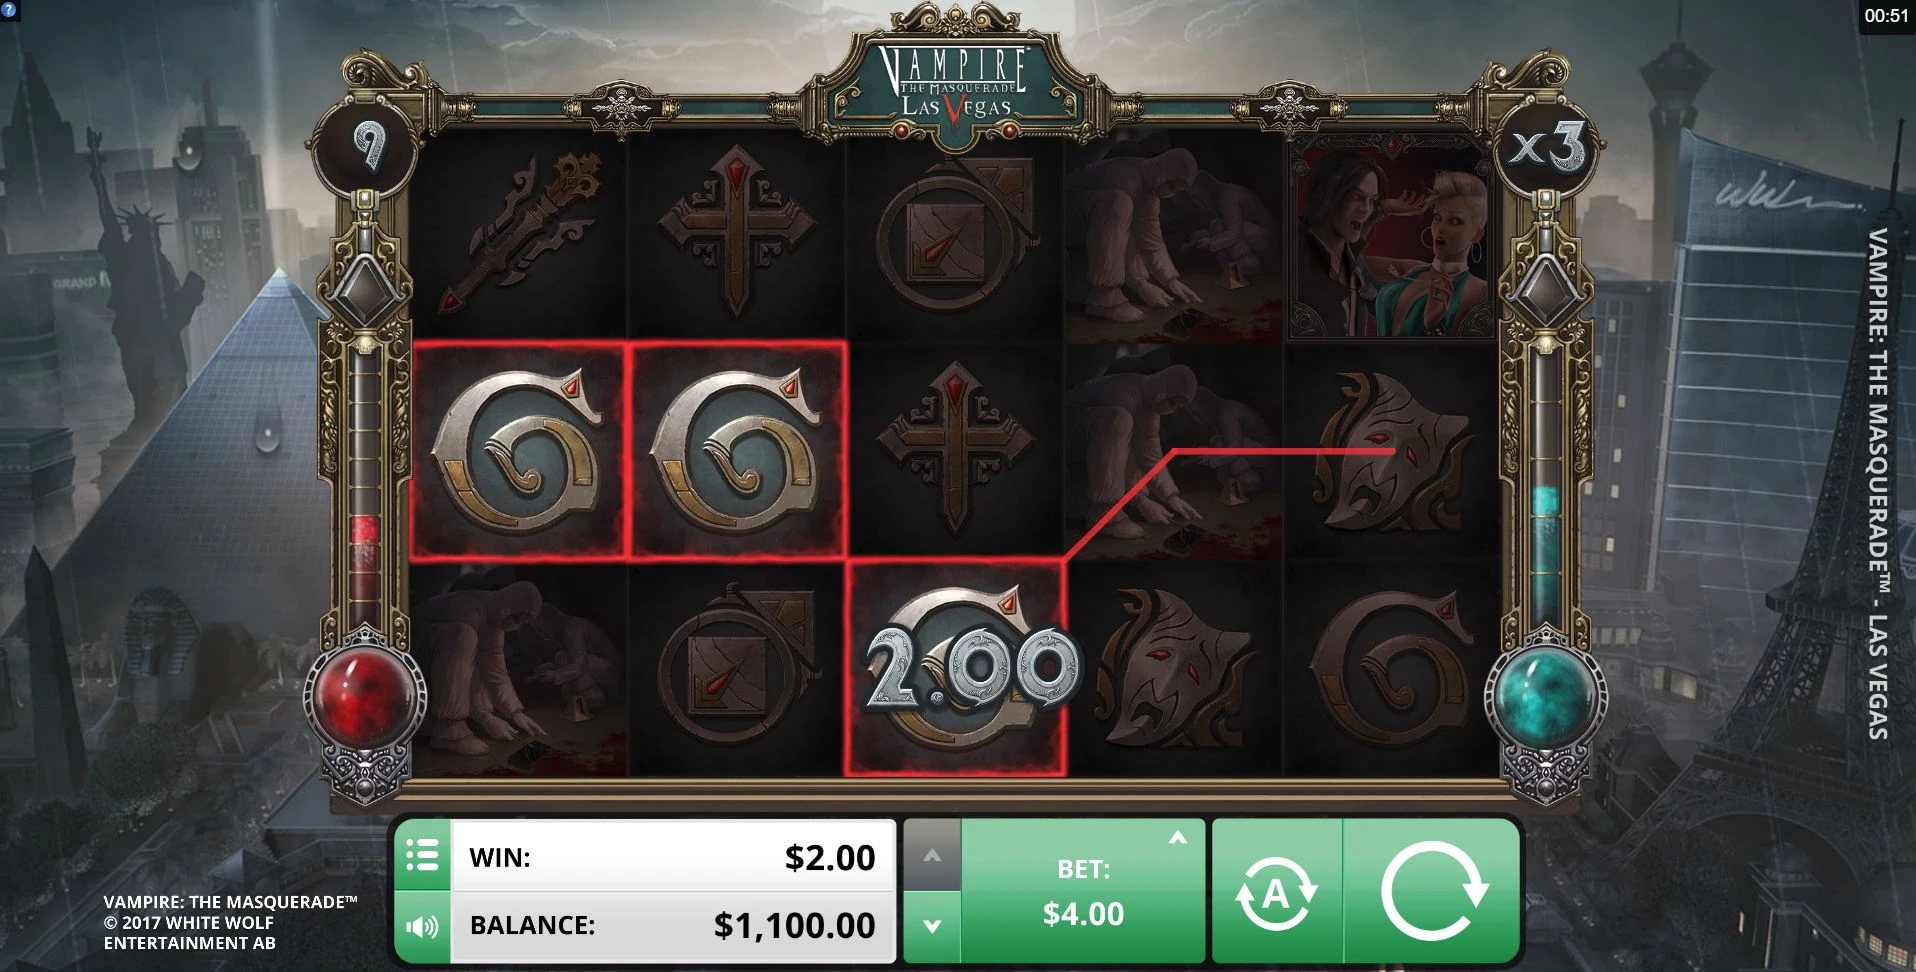1916x972 pixels.
Task: Click the red blood orb
Action: [366, 692]
